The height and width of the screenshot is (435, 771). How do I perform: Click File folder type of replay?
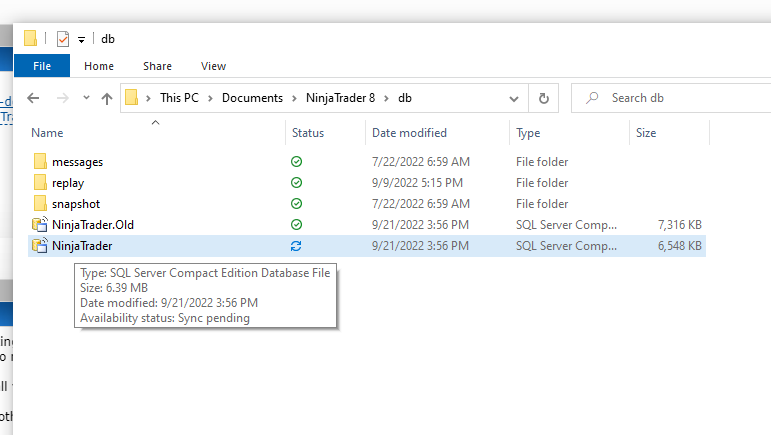pos(542,183)
